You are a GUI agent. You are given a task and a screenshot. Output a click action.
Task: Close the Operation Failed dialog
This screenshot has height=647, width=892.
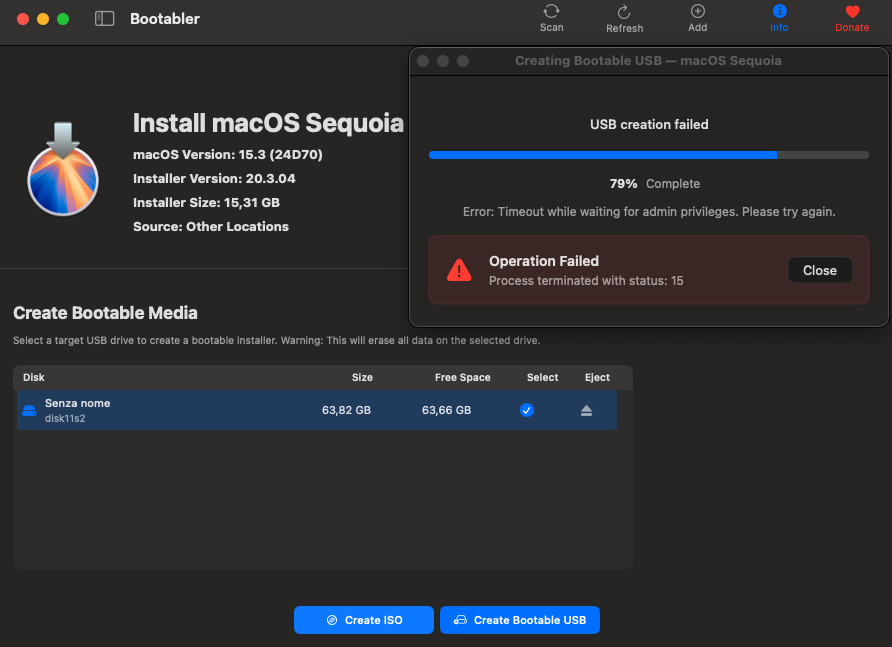pos(819,270)
